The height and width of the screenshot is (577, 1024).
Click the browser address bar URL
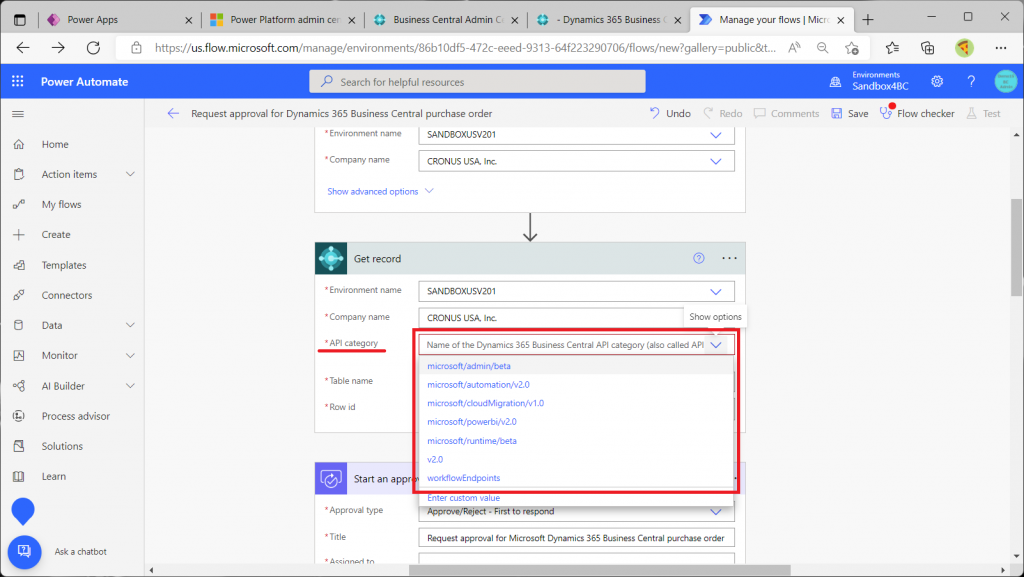tap(466, 48)
